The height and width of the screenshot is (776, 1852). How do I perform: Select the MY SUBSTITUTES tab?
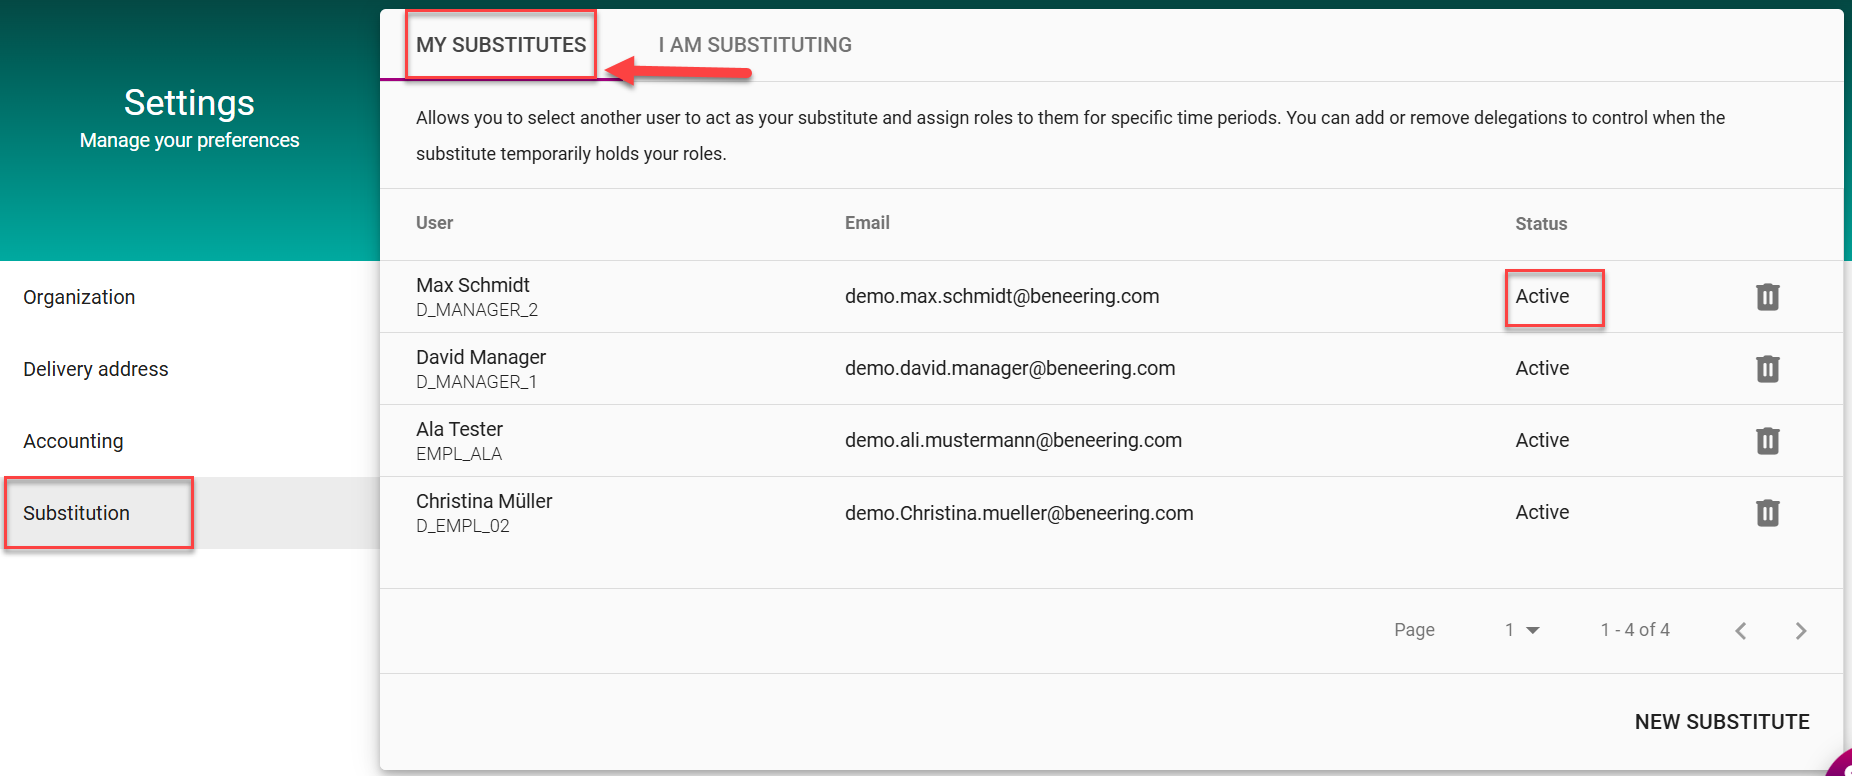point(501,45)
